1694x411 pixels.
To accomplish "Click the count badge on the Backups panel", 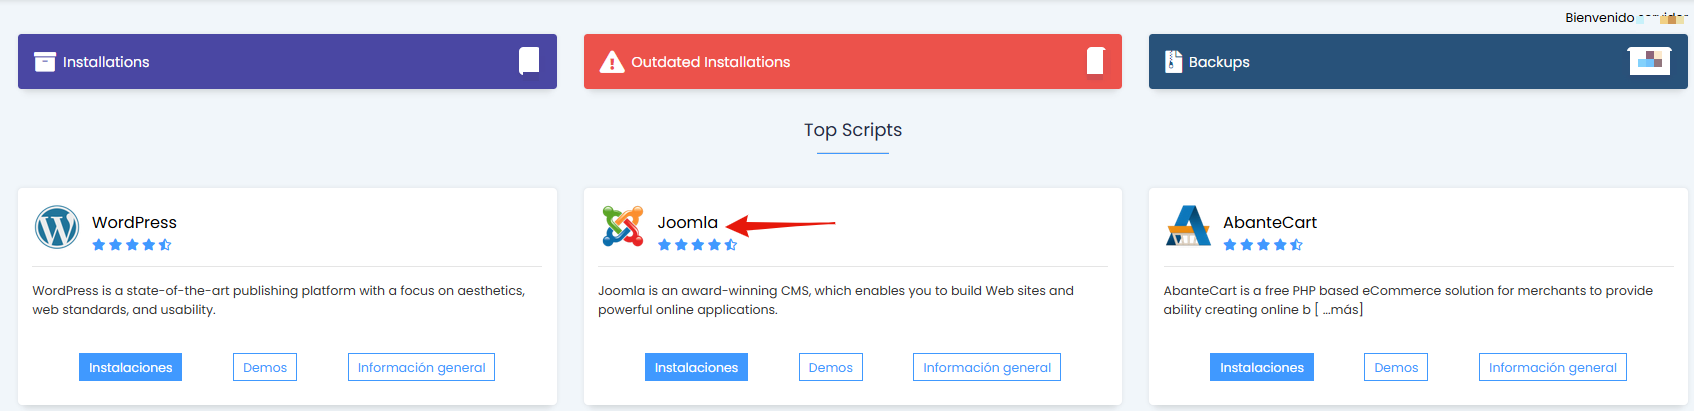I will (x=1650, y=61).
